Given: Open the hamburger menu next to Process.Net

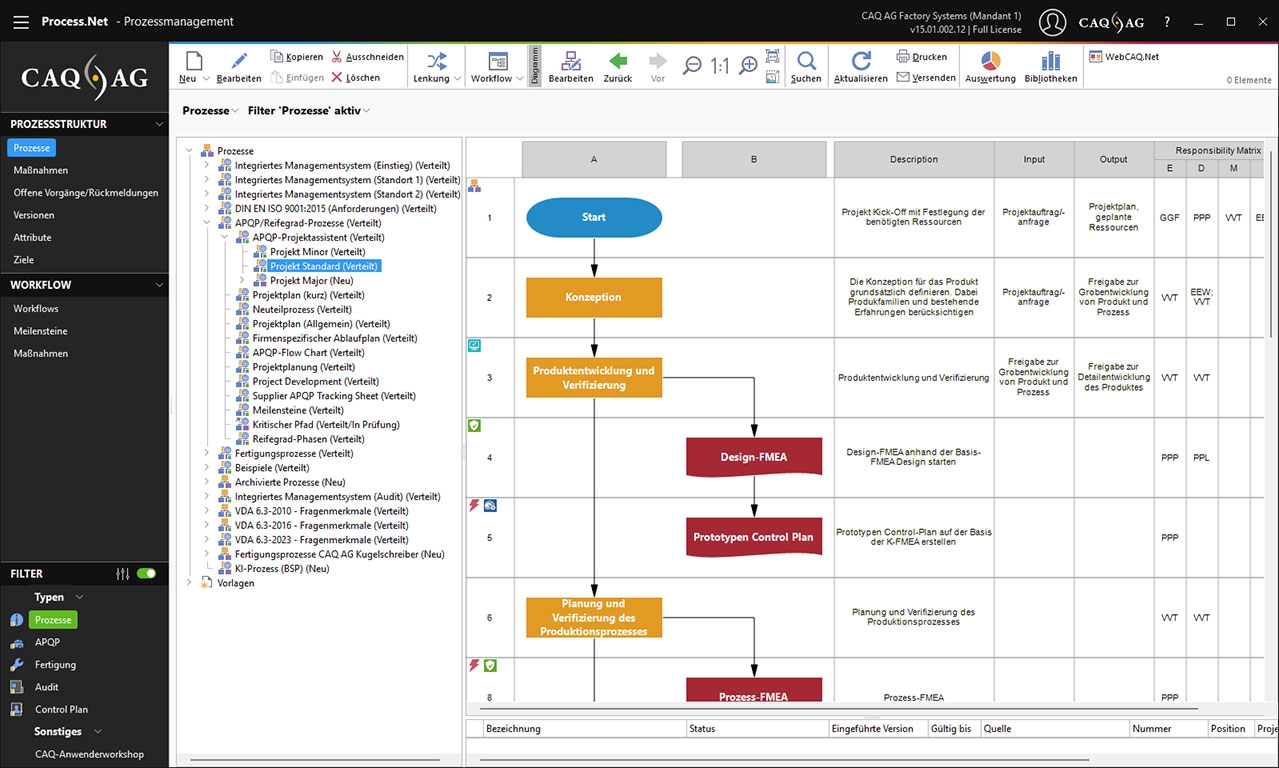Looking at the screenshot, I should click(21, 21).
